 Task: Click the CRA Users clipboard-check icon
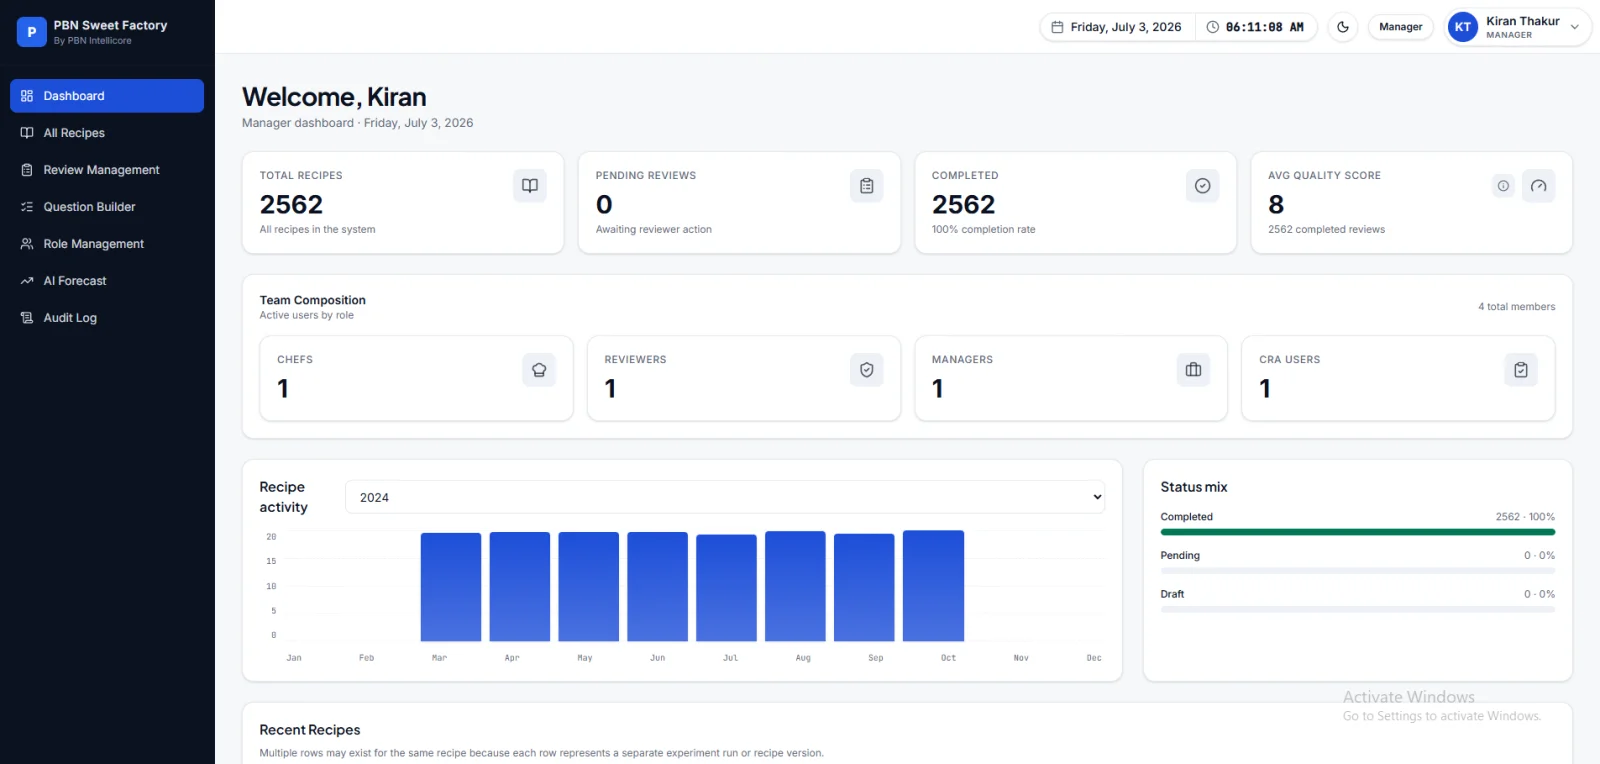point(1521,370)
